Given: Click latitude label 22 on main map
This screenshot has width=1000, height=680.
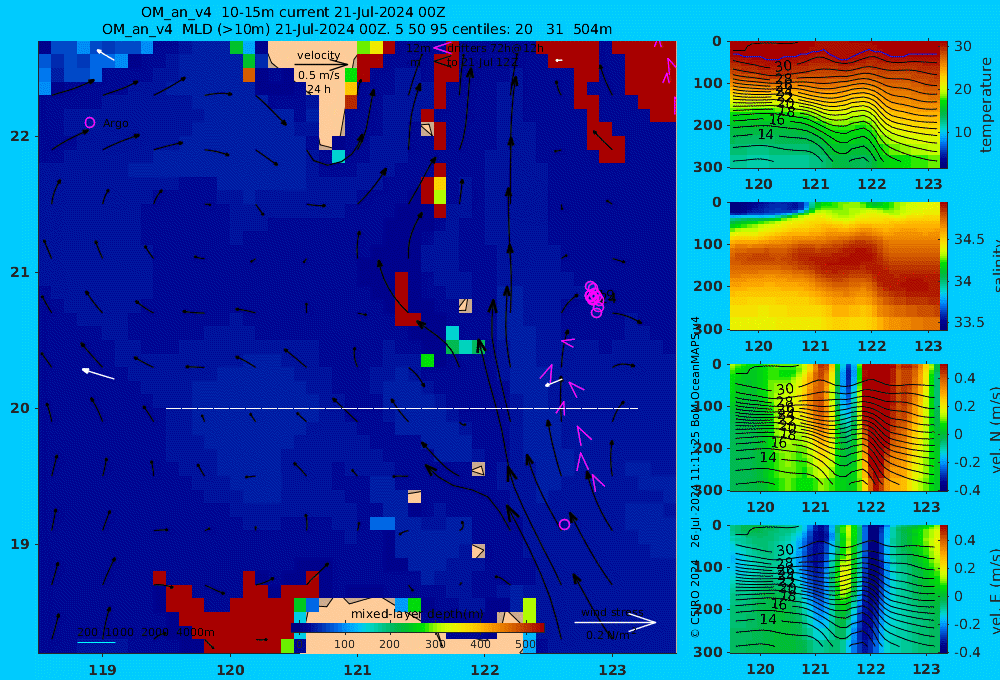Looking at the screenshot, I should pyautogui.click(x=20, y=136).
